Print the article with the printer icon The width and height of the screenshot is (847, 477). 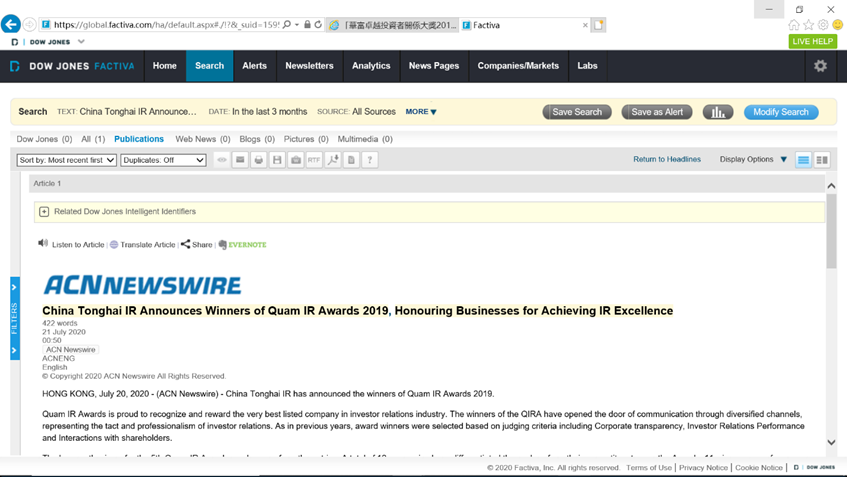click(x=259, y=160)
